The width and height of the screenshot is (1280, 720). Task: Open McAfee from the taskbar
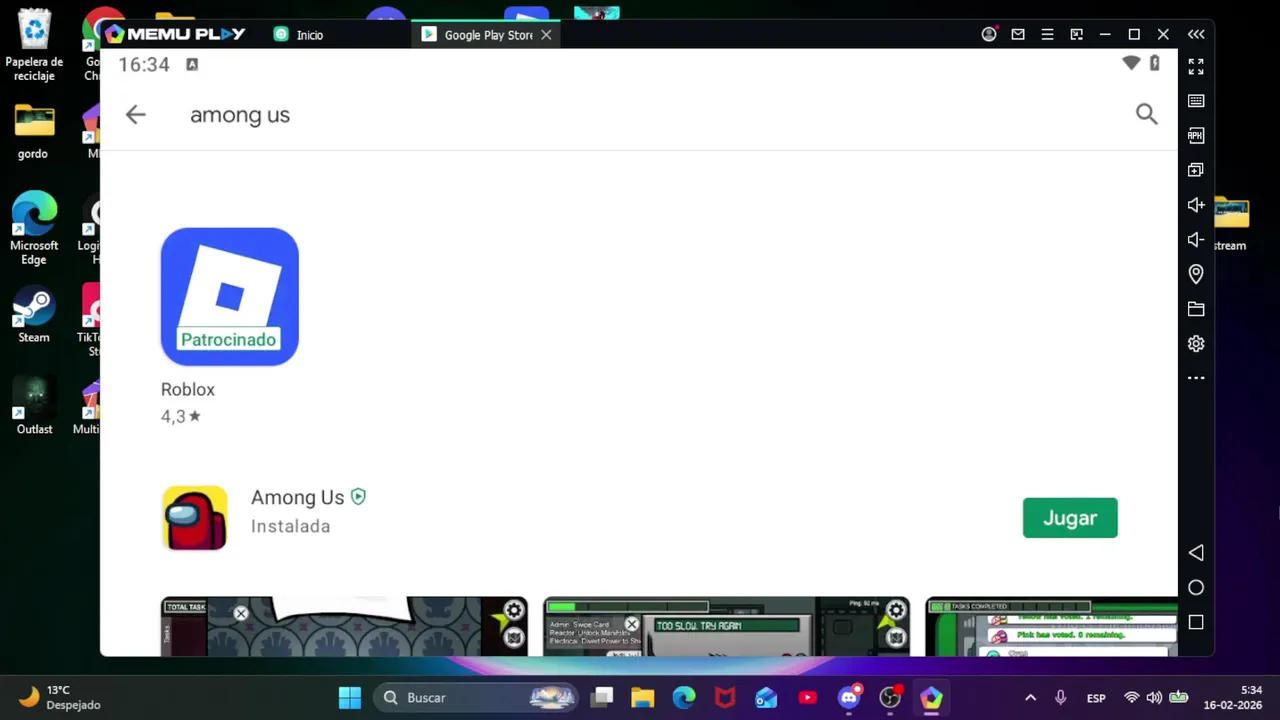725,698
